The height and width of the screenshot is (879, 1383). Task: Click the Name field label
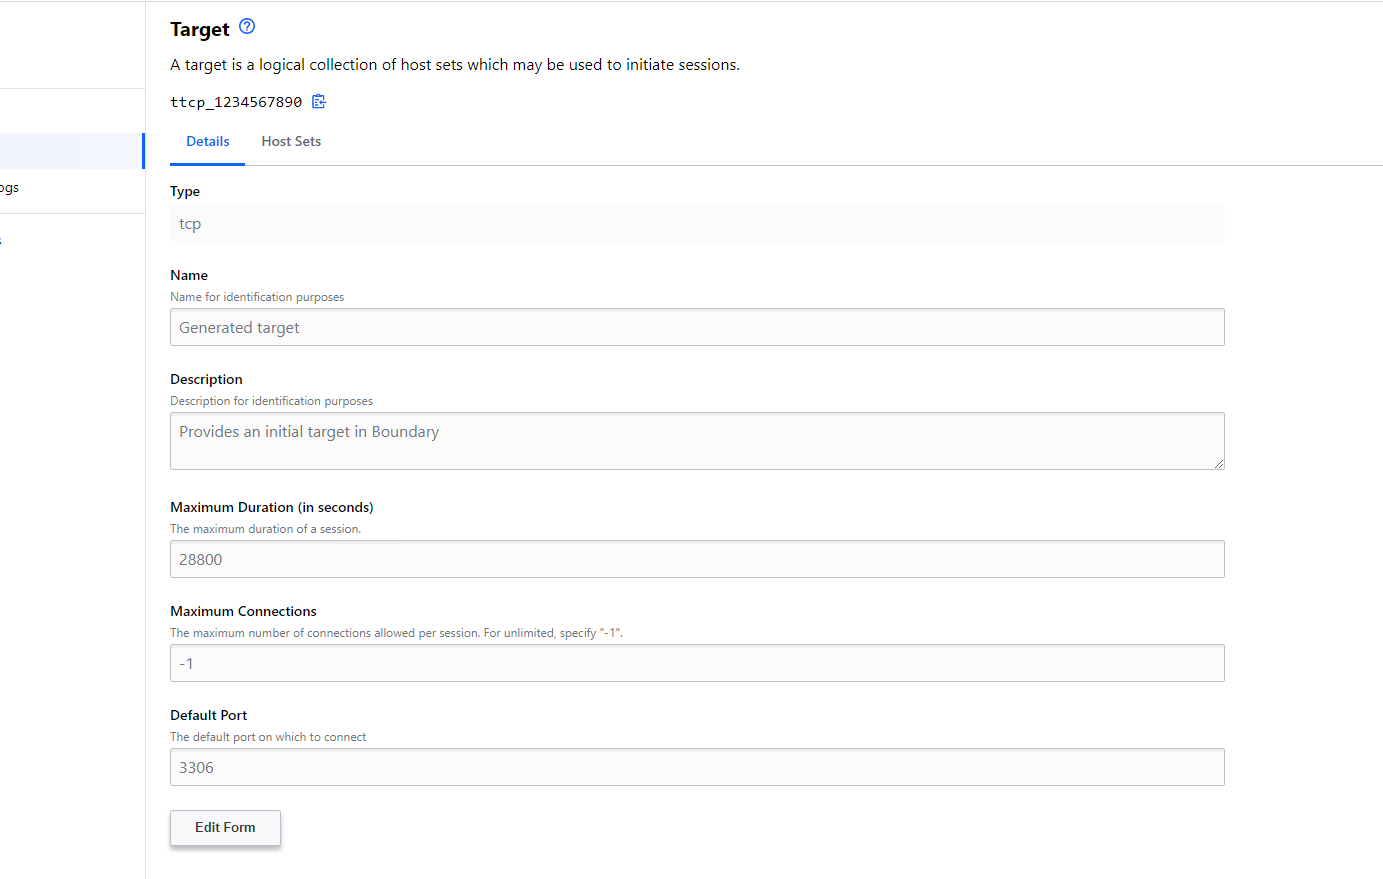(189, 275)
